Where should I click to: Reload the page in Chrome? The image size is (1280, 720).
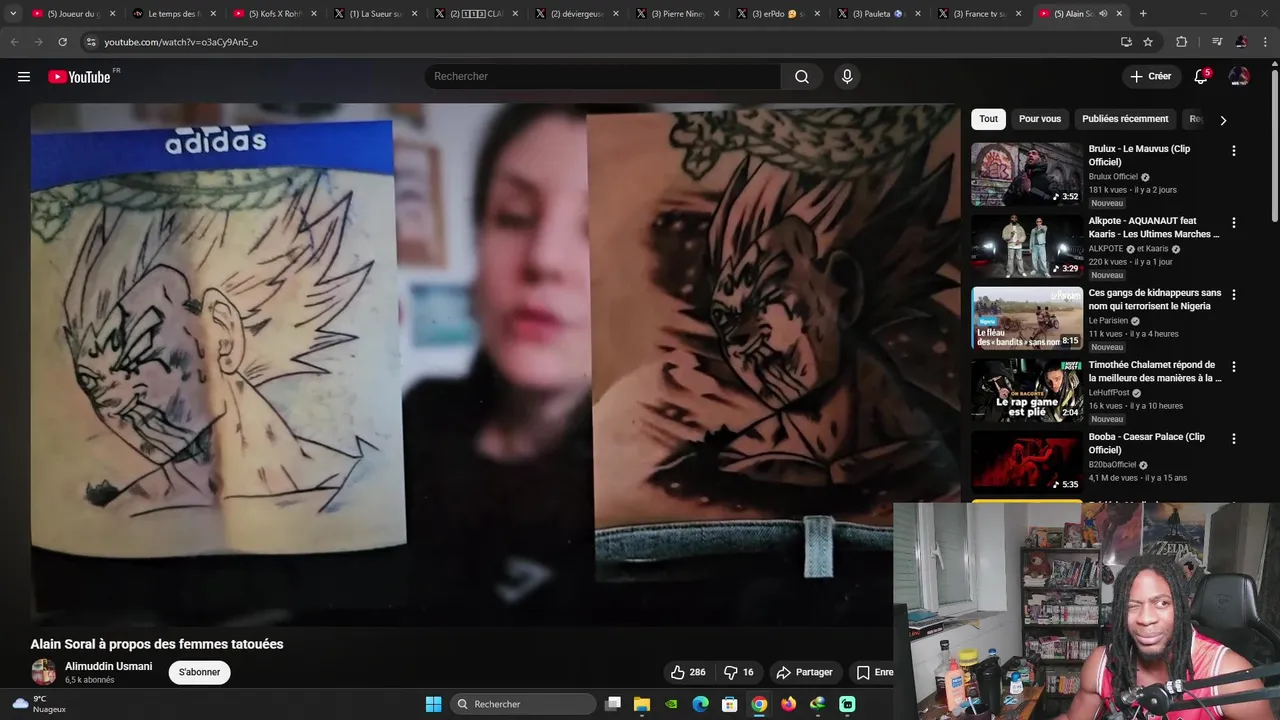pyautogui.click(x=62, y=42)
